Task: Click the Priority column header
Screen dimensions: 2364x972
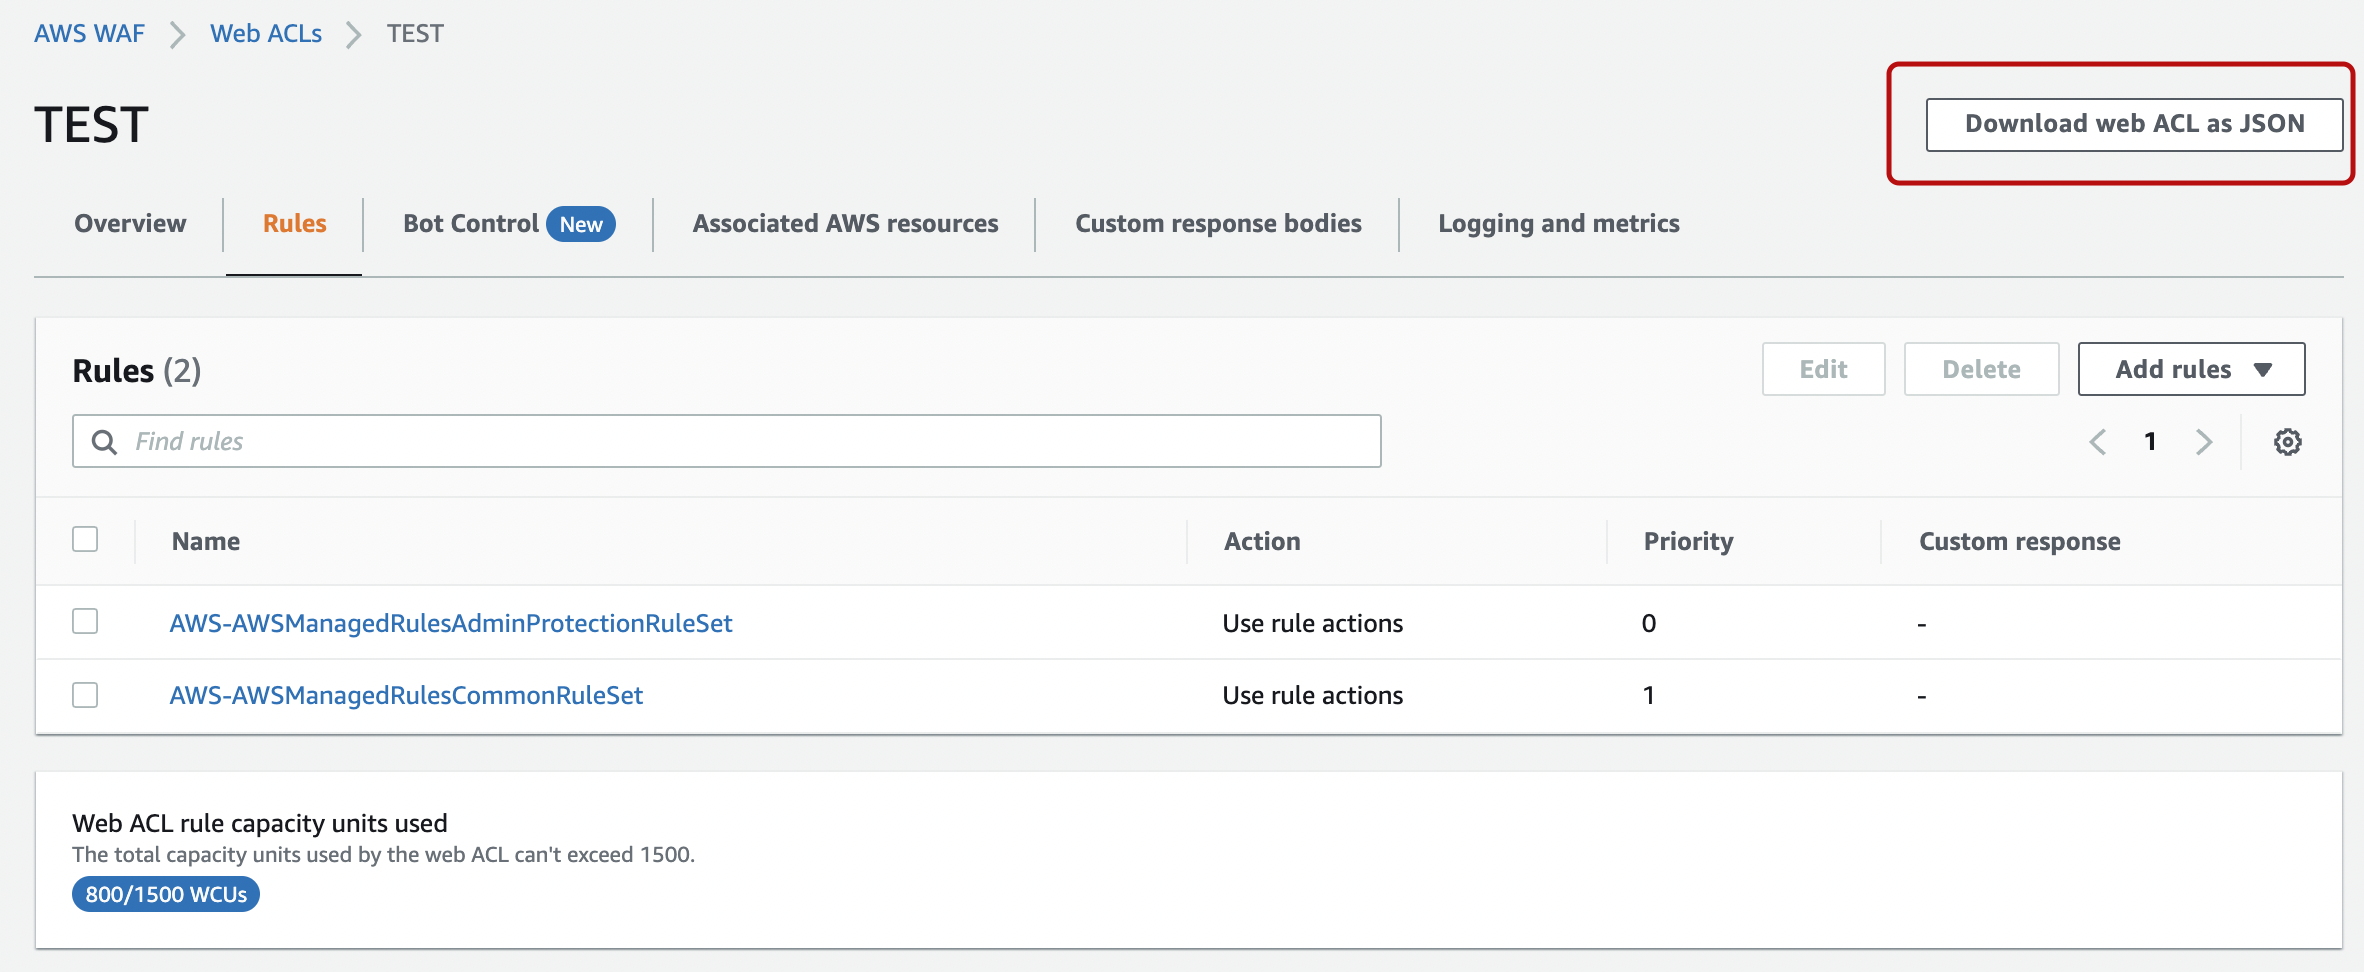Action: 1688,541
